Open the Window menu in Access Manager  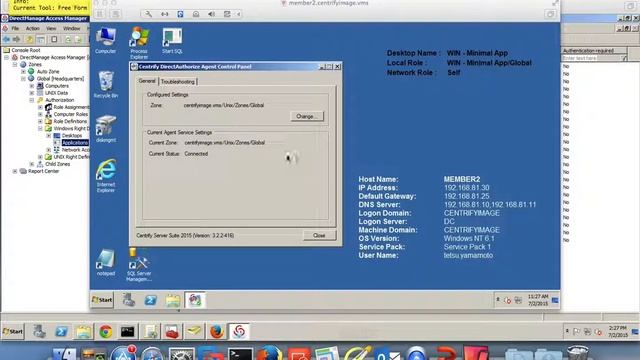71,29
